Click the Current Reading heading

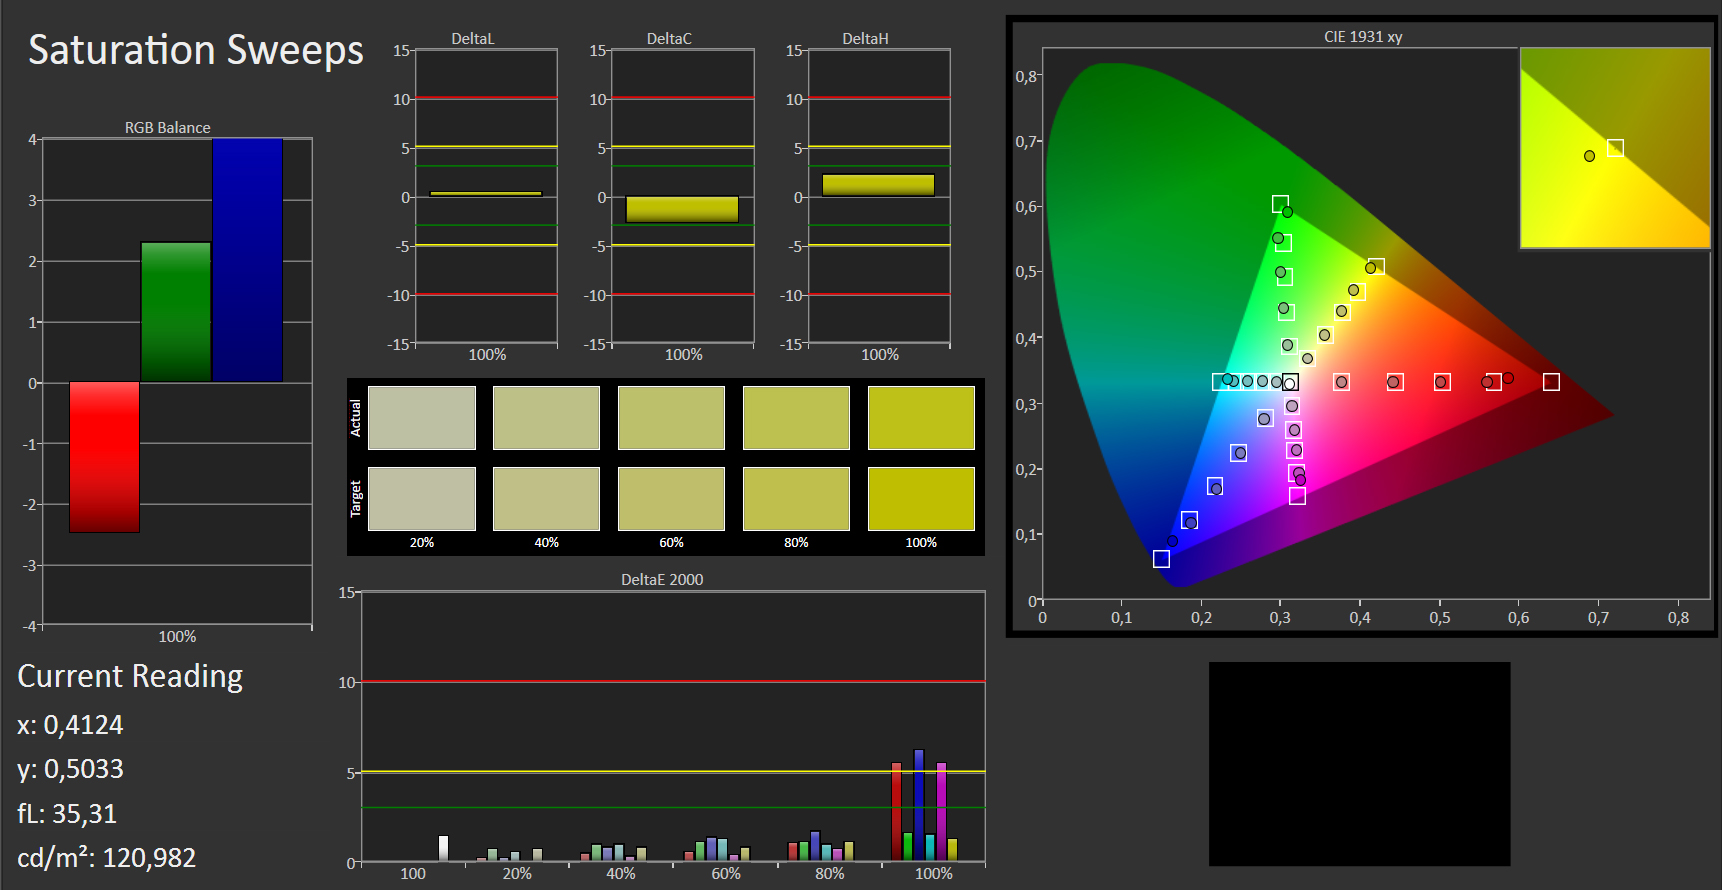pyautogui.click(x=130, y=677)
